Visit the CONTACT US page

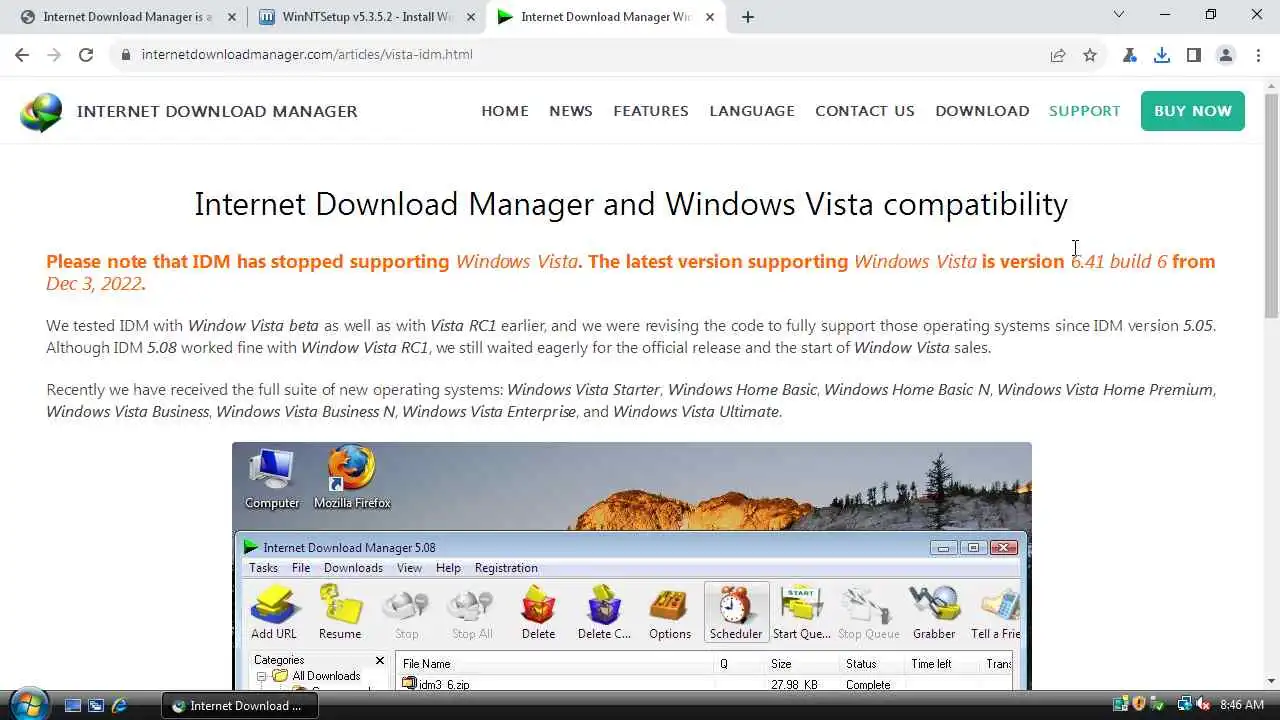pyautogui.click(x=865, y=111)
